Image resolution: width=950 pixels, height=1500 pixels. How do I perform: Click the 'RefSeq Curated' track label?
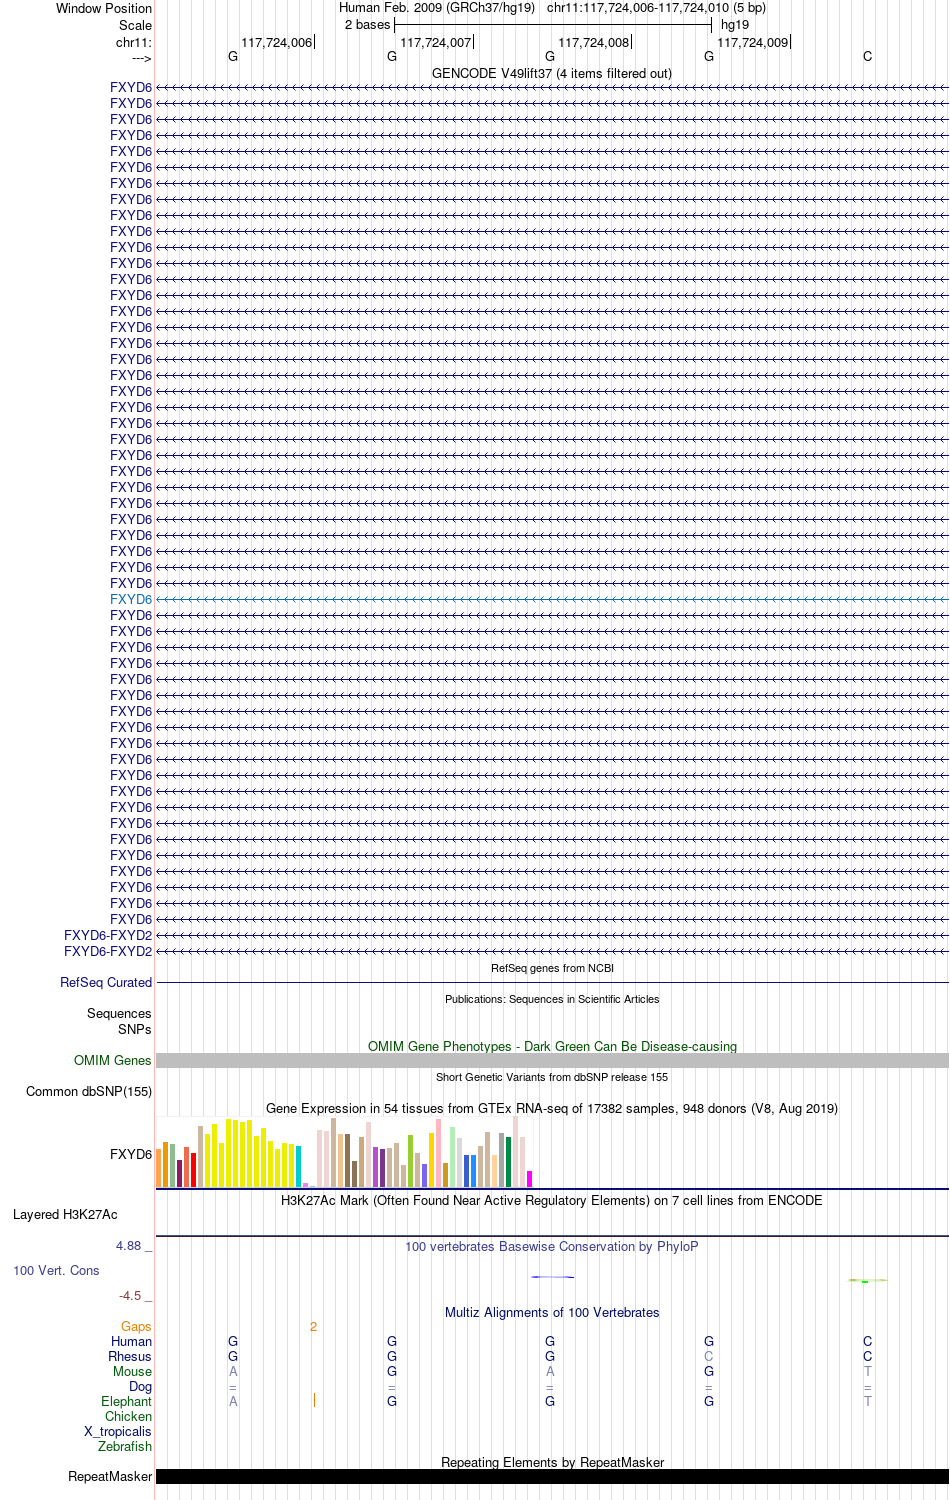tap(106, 983)
